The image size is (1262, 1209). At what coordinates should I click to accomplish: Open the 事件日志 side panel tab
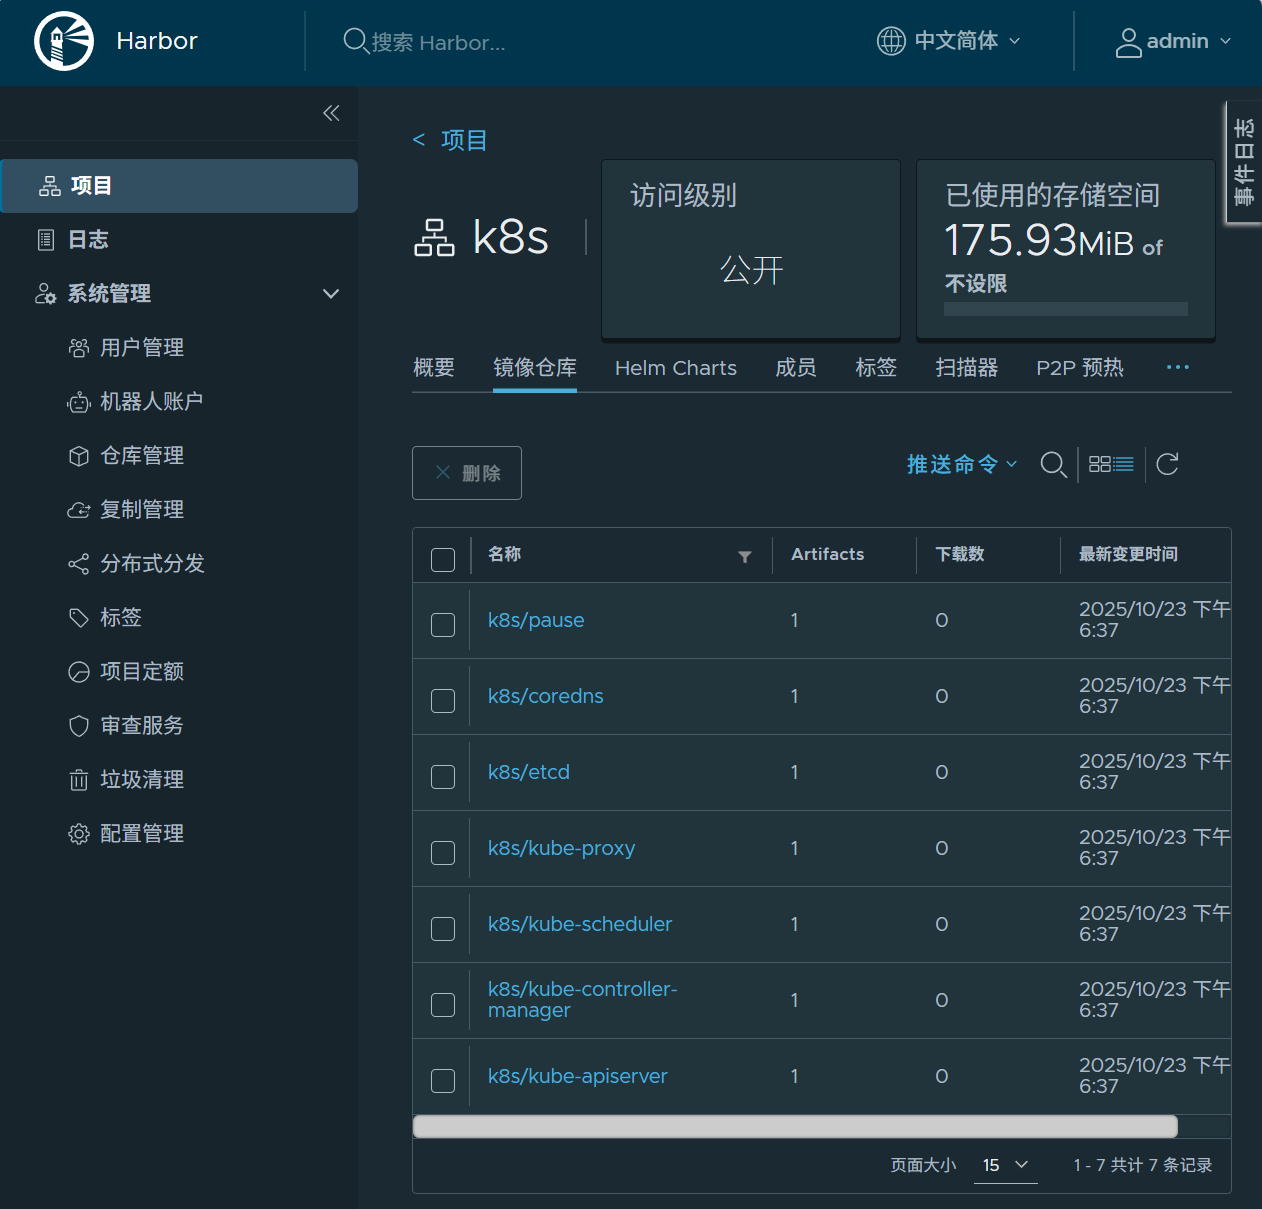(1244, 162)
